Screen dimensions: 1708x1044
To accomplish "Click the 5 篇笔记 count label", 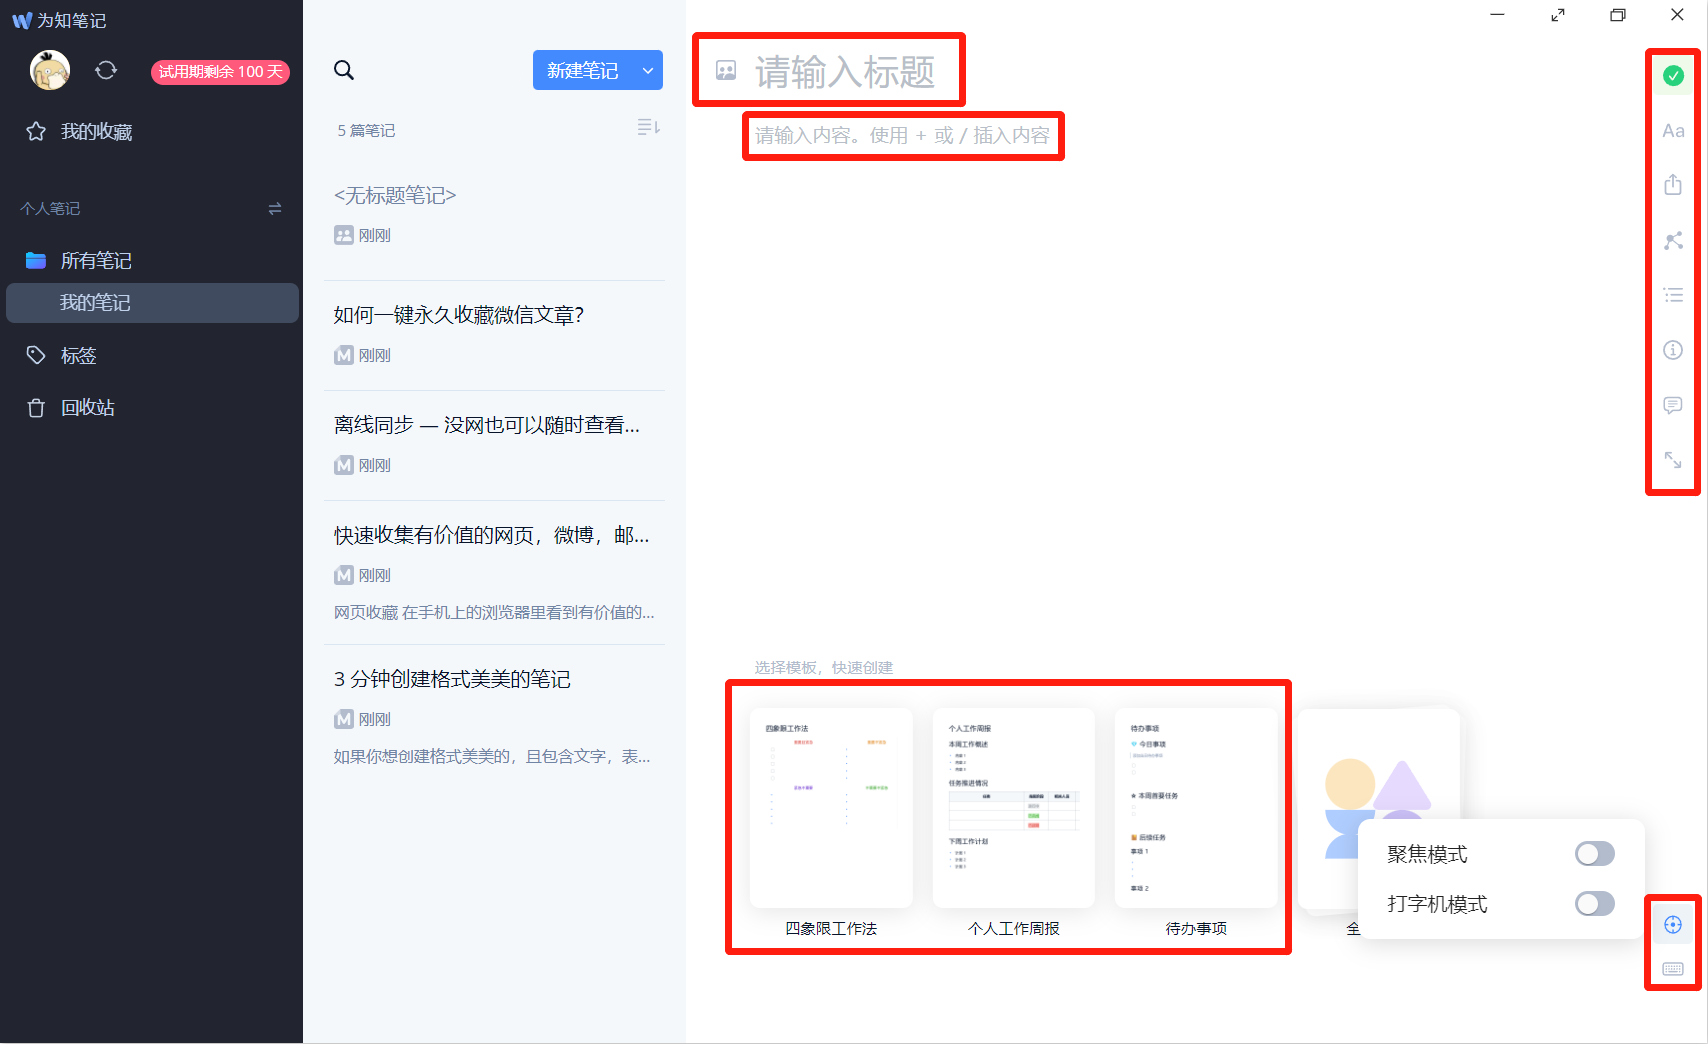I will pos(366,130).
